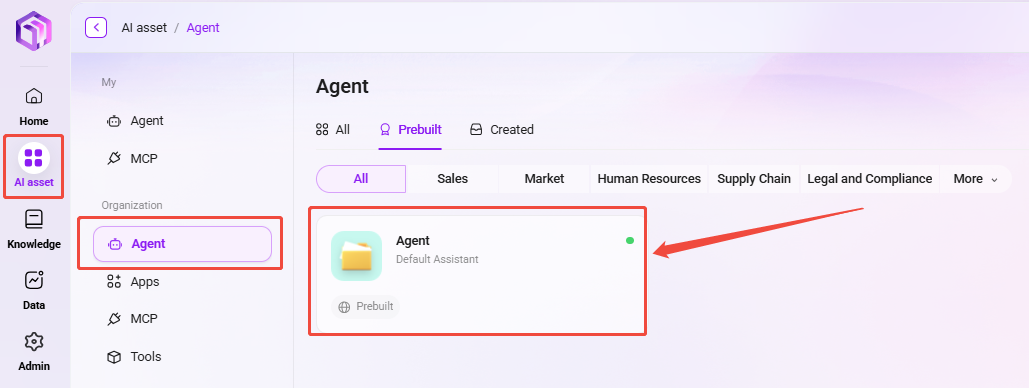Expand the More categories dropdown

point(976,179)
